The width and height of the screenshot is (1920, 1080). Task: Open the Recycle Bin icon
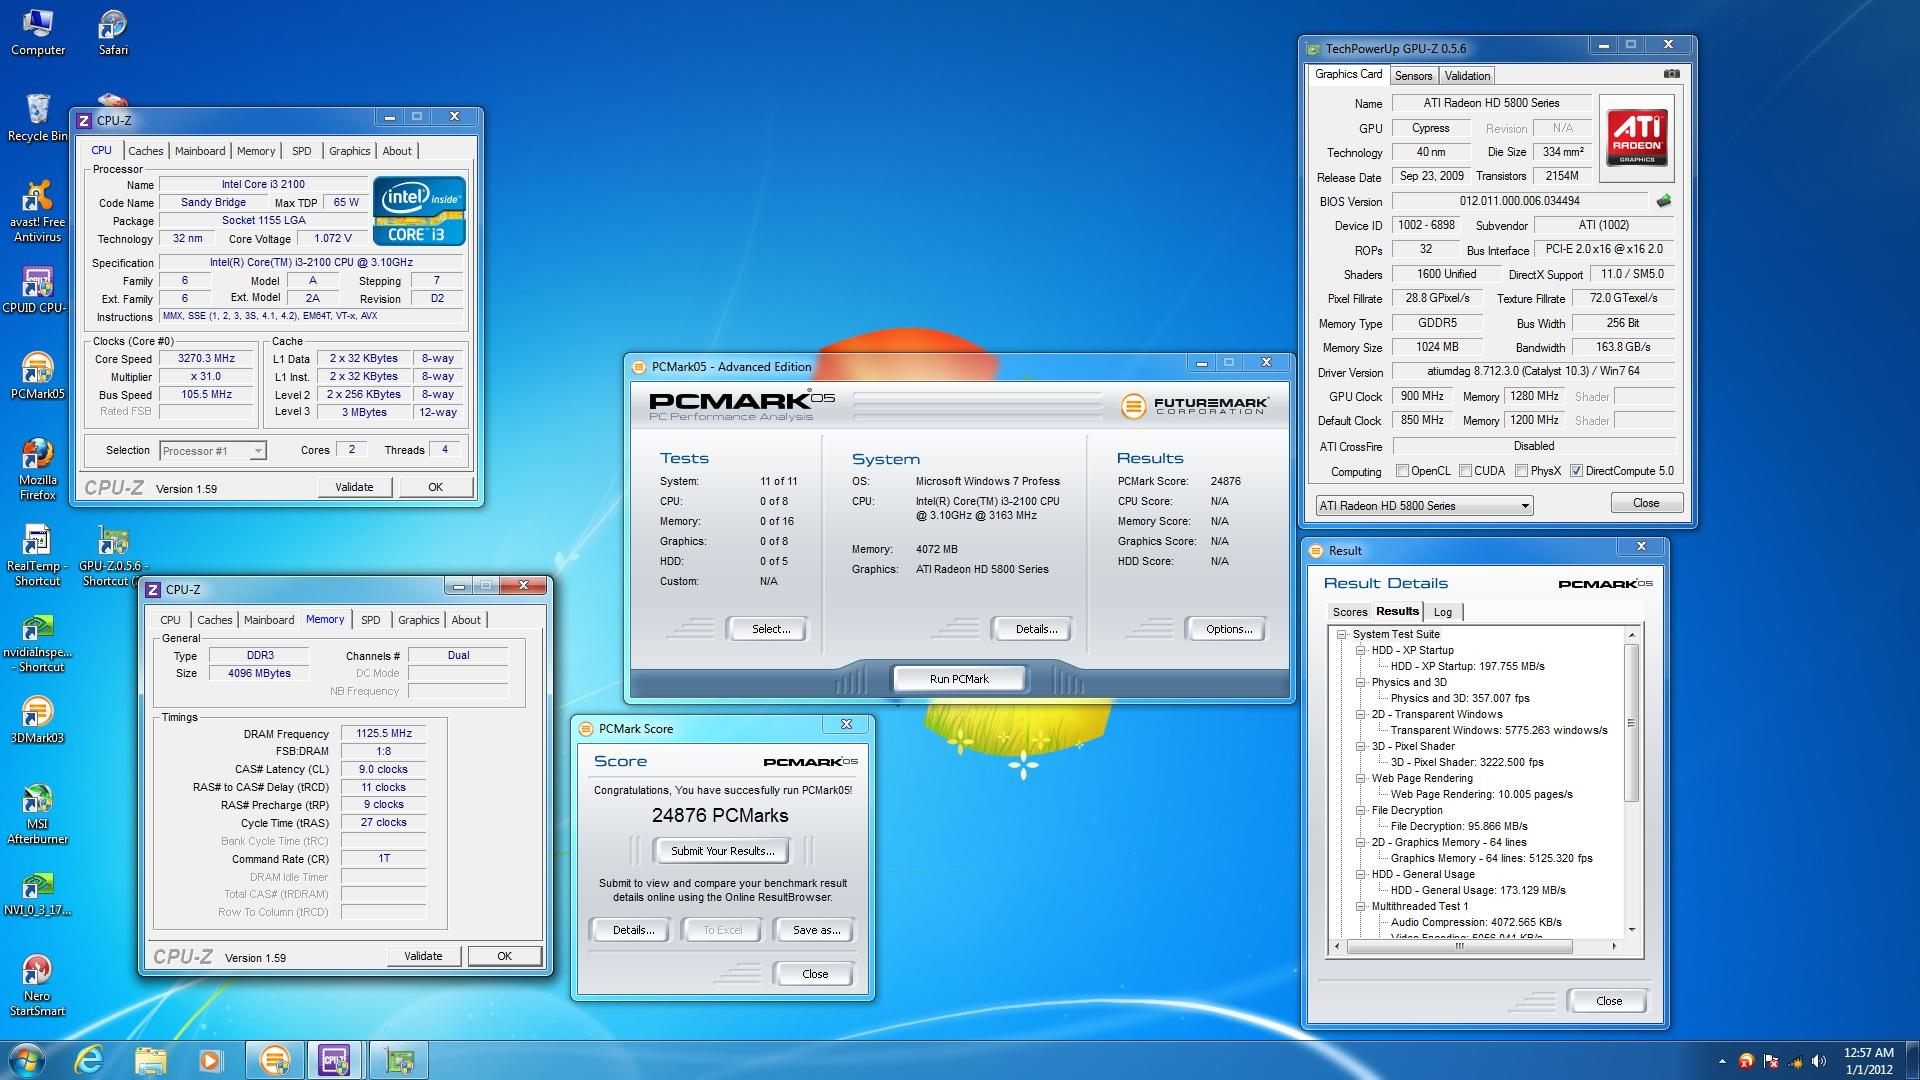click(37, 118)
